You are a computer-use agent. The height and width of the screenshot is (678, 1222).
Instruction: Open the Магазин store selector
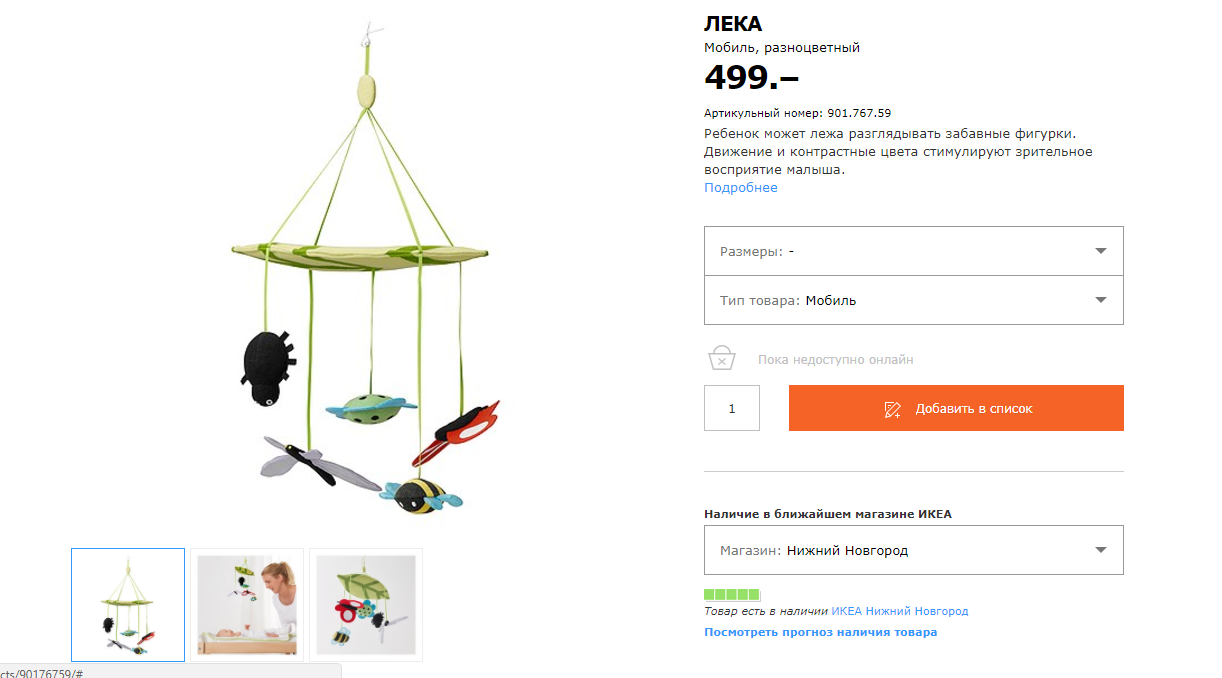(x=913, y=550)
